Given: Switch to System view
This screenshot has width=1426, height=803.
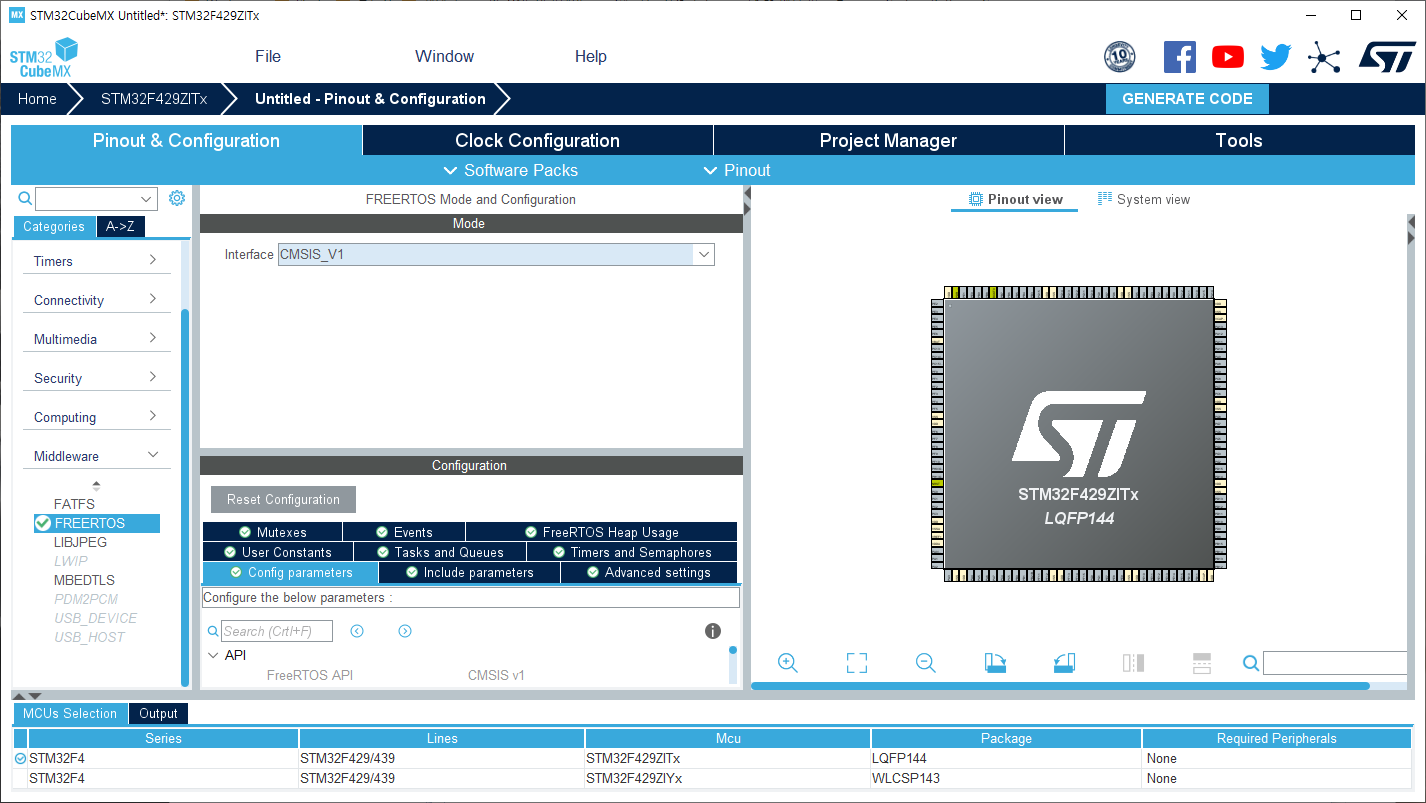Looking at the screenshot, I should (x=1143, y=199).
